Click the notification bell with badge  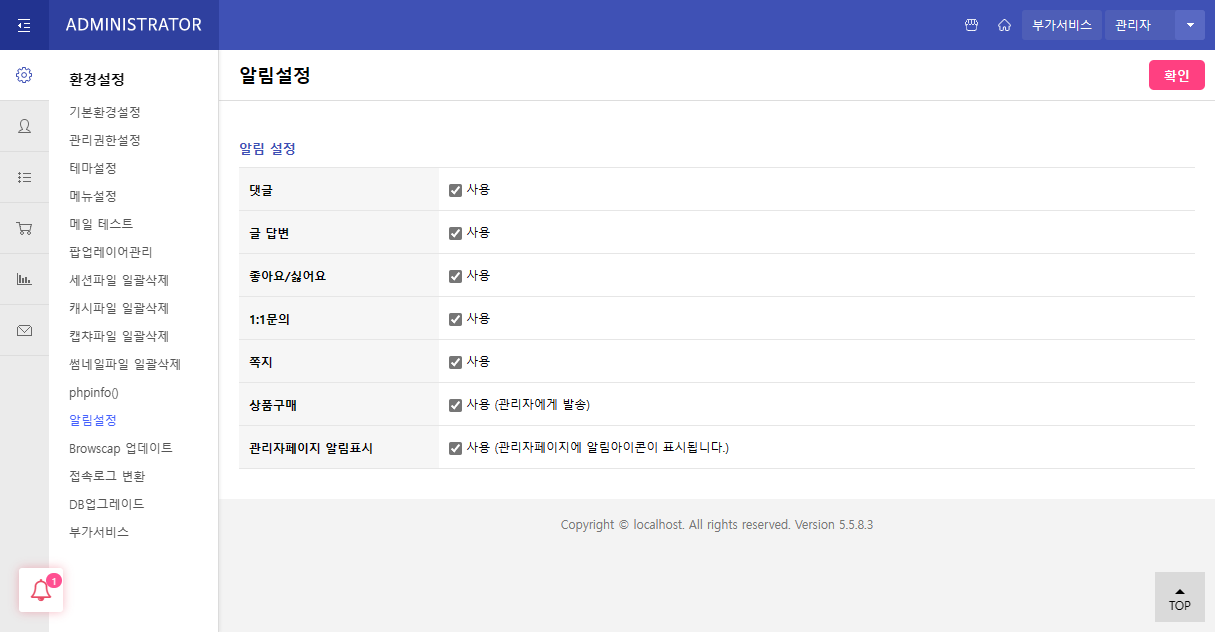coord(41,590)
